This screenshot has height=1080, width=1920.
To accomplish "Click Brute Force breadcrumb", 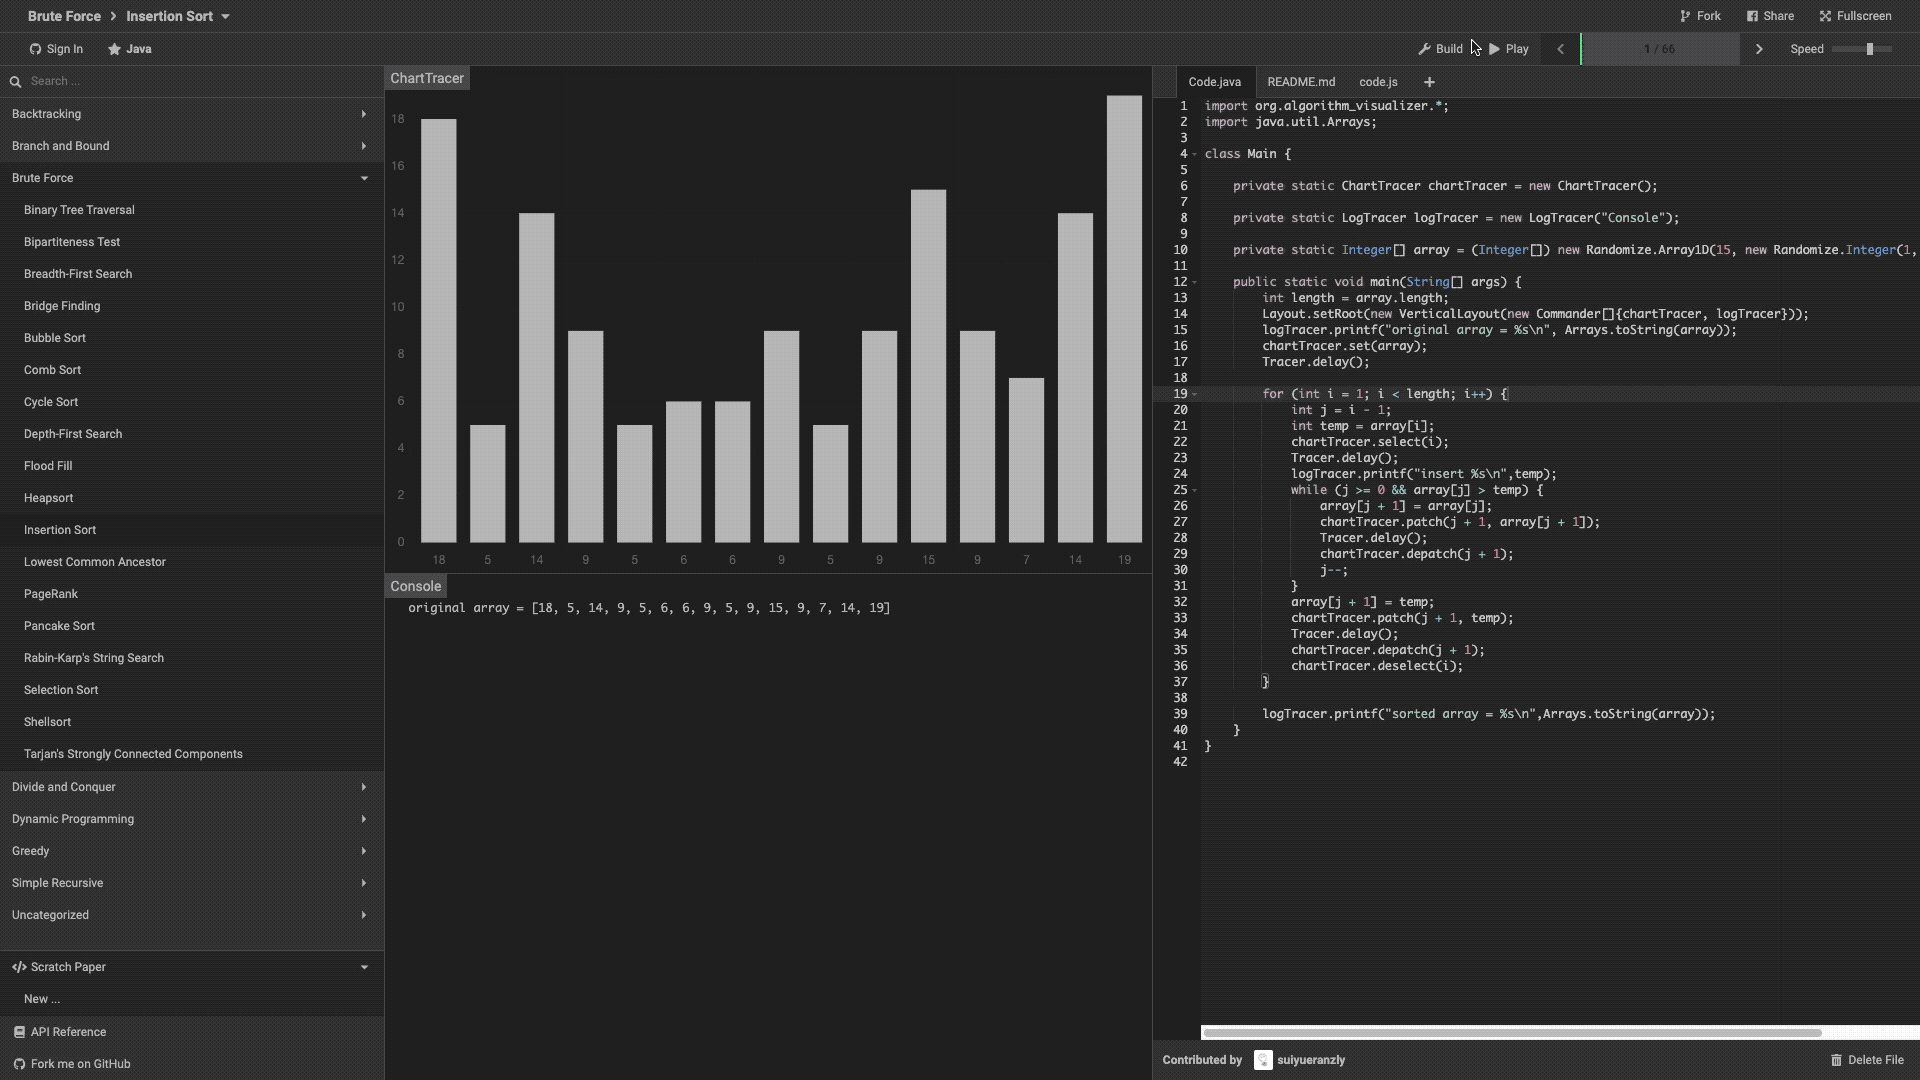I will [64, 16].
